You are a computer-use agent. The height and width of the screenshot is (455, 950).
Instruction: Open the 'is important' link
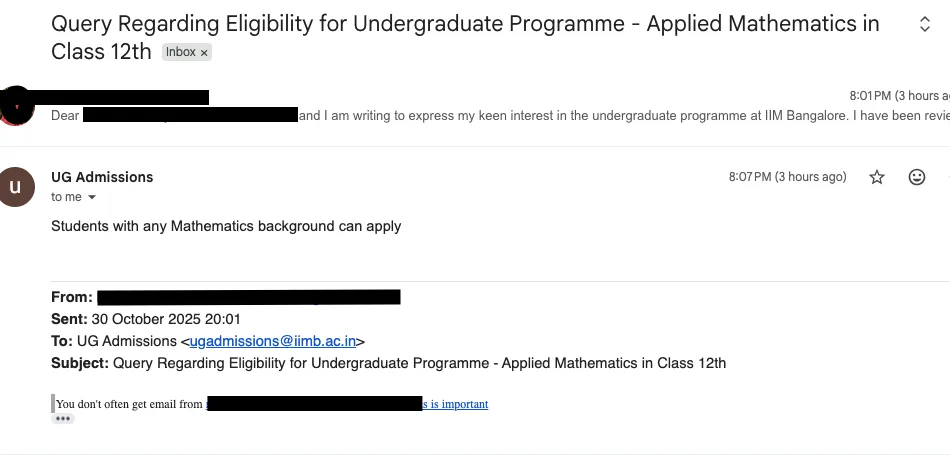click(x=455, y=404)
